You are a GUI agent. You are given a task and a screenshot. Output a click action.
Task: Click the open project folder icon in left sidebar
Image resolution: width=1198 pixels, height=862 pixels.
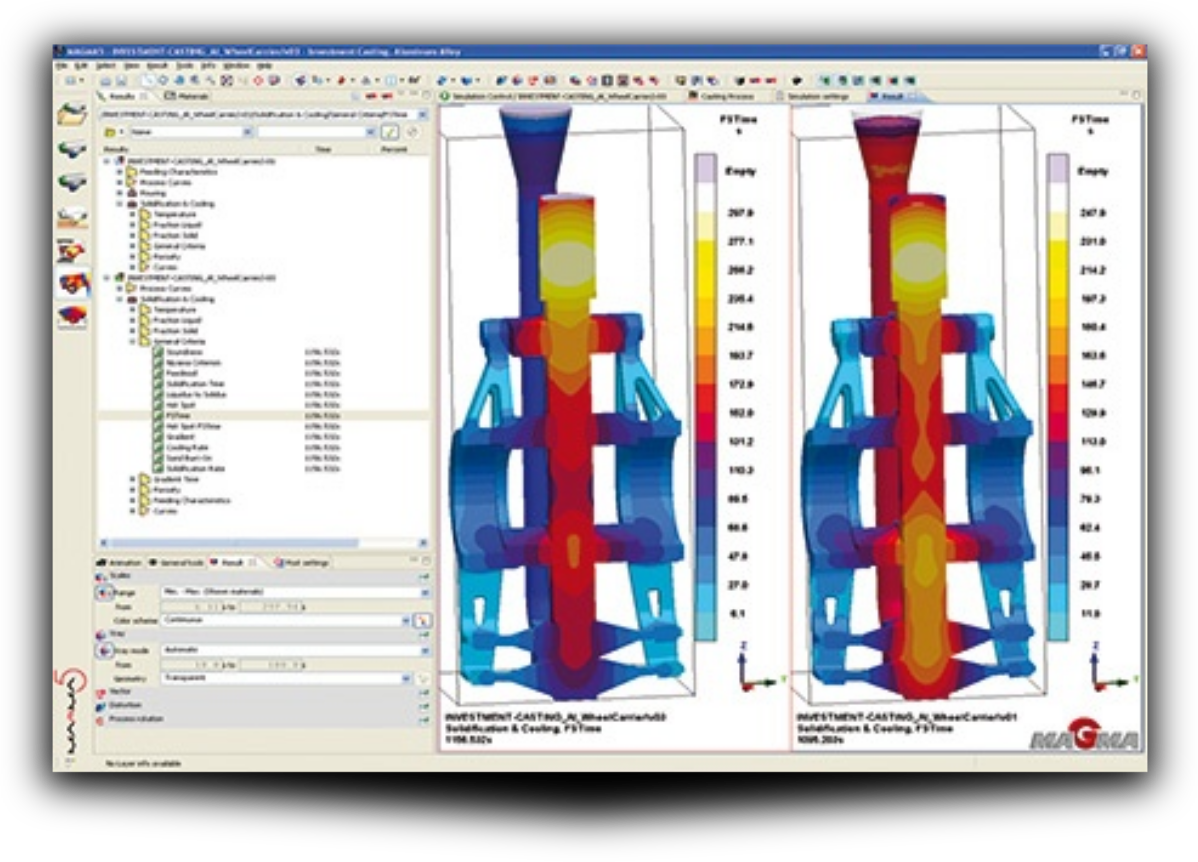click(x=72, y=114)
